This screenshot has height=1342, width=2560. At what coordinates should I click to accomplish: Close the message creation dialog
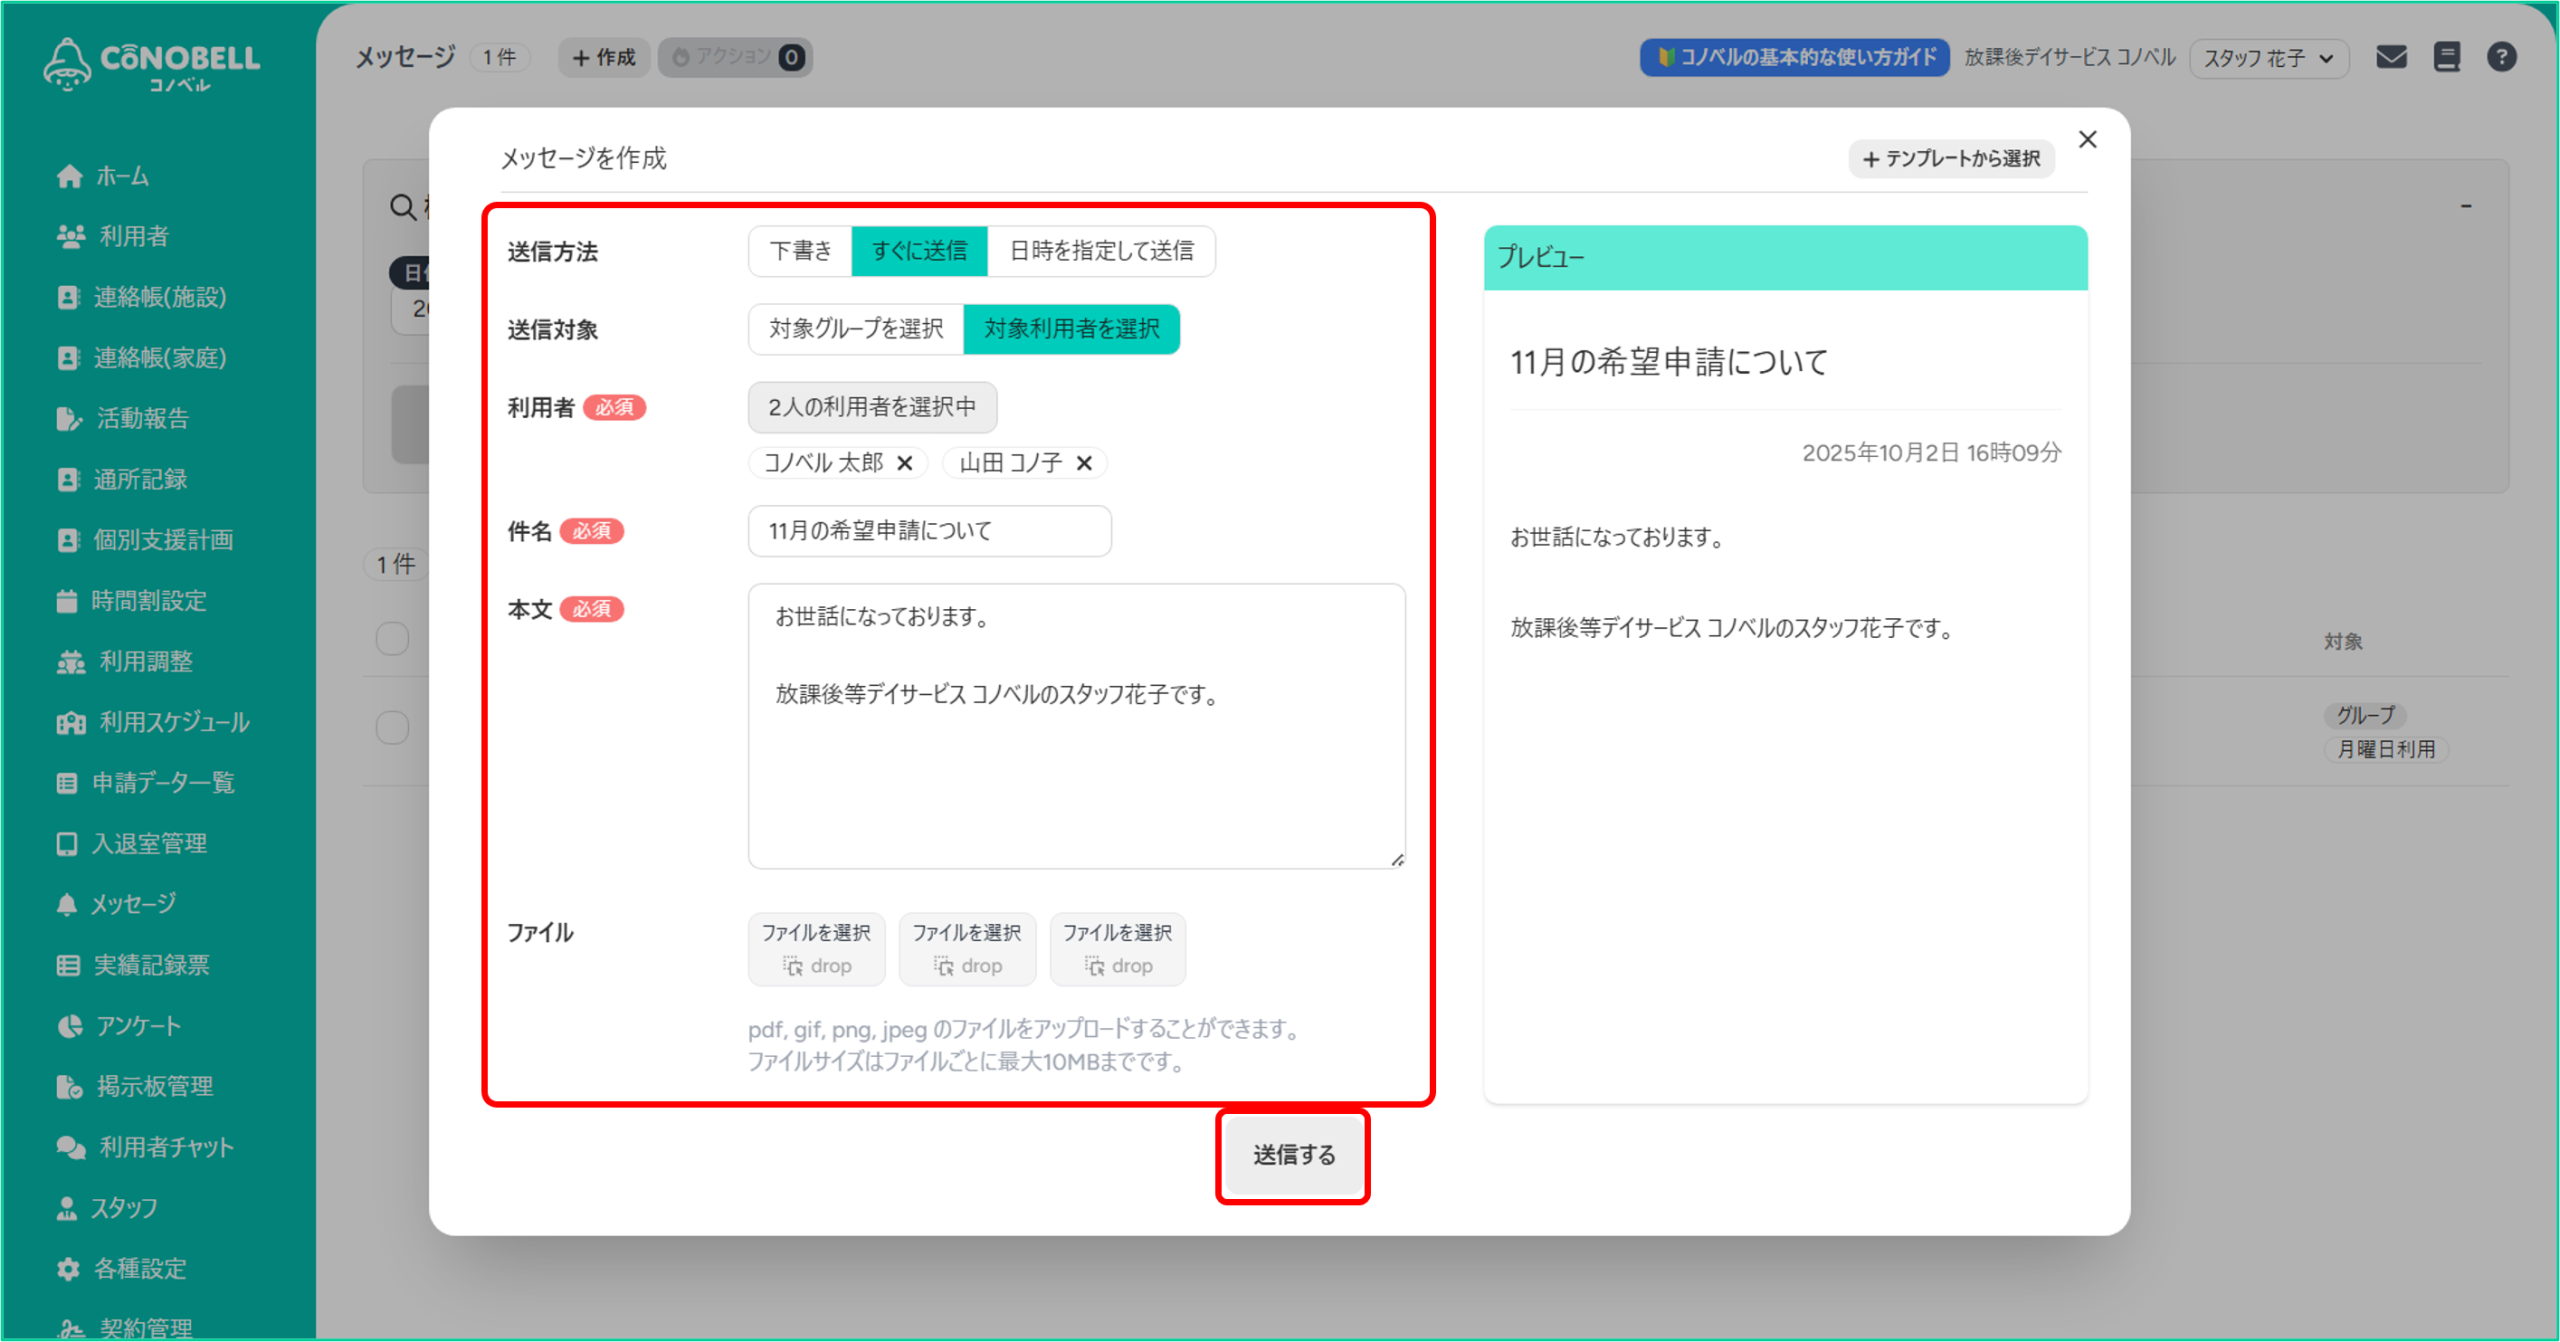[x=2087, y=140]
